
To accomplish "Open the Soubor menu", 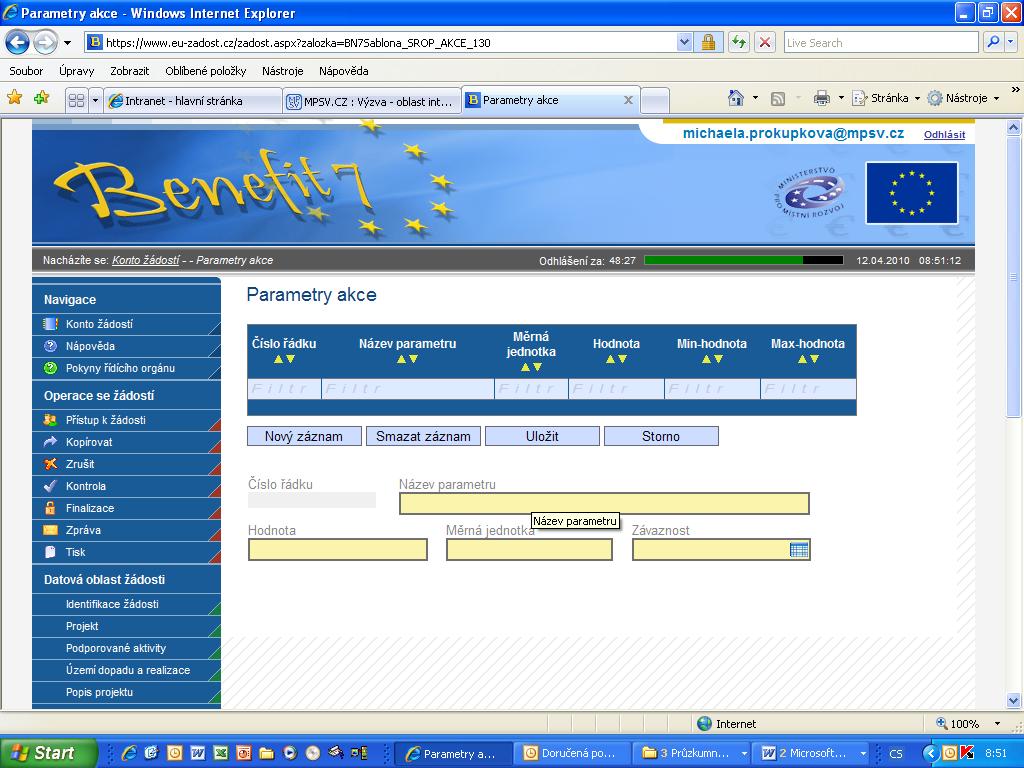I will 26,71.
